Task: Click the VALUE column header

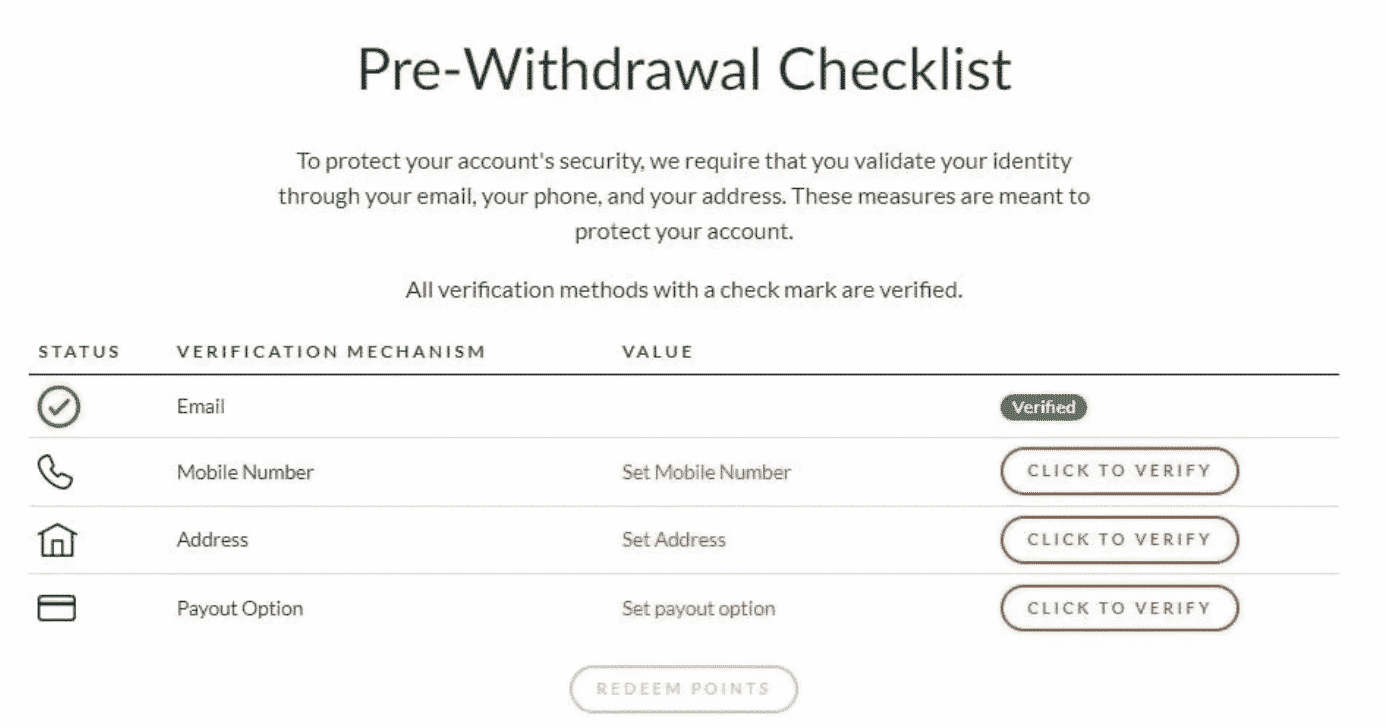Action: pyautogui.click(x=657, y=352)
